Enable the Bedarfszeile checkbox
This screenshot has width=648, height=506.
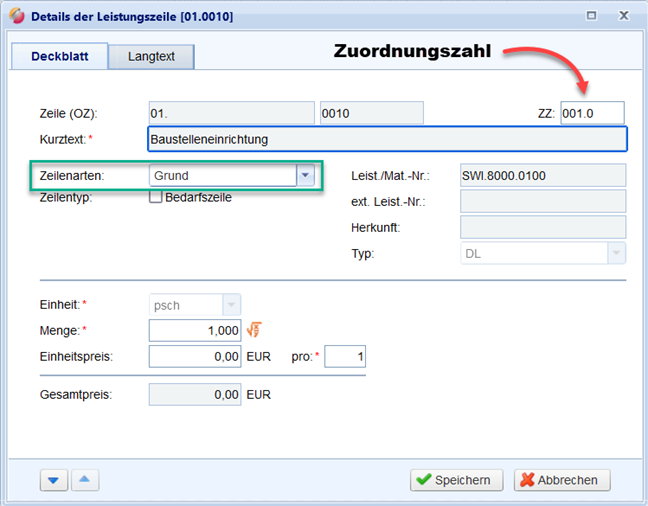[x=156, y=197]
